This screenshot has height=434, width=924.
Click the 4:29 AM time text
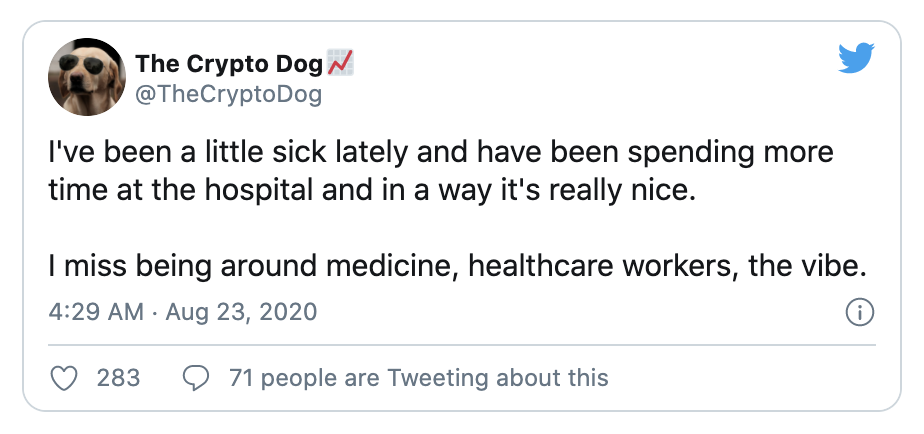[x=96, y=312]
